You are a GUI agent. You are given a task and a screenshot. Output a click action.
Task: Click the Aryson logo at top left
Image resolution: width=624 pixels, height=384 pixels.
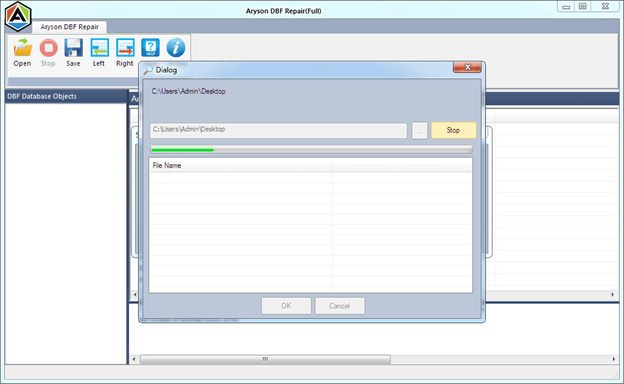tap(18, 17)
